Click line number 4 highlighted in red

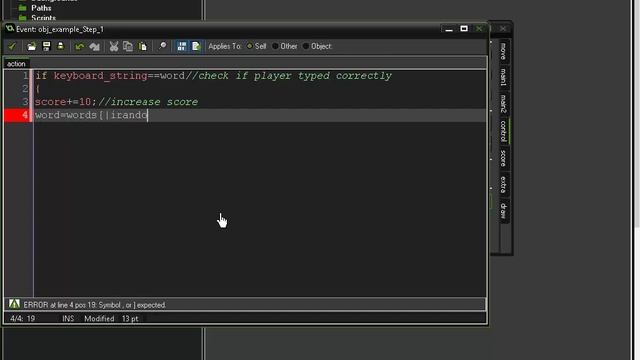click(25, 115)
